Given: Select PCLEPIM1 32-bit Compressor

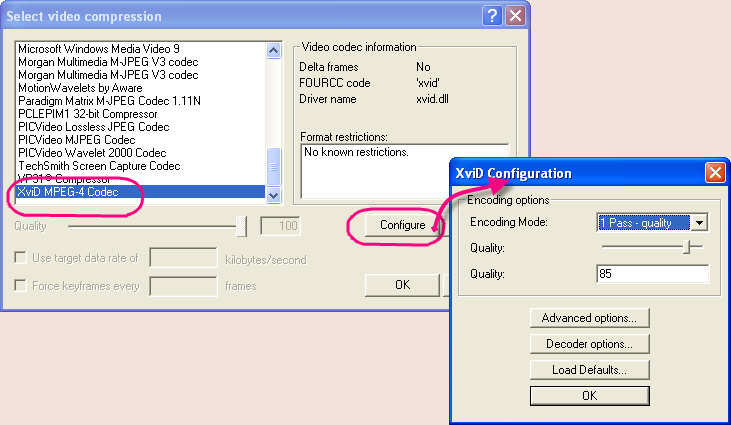Looking at the screenshot, I should click(140, 114).
